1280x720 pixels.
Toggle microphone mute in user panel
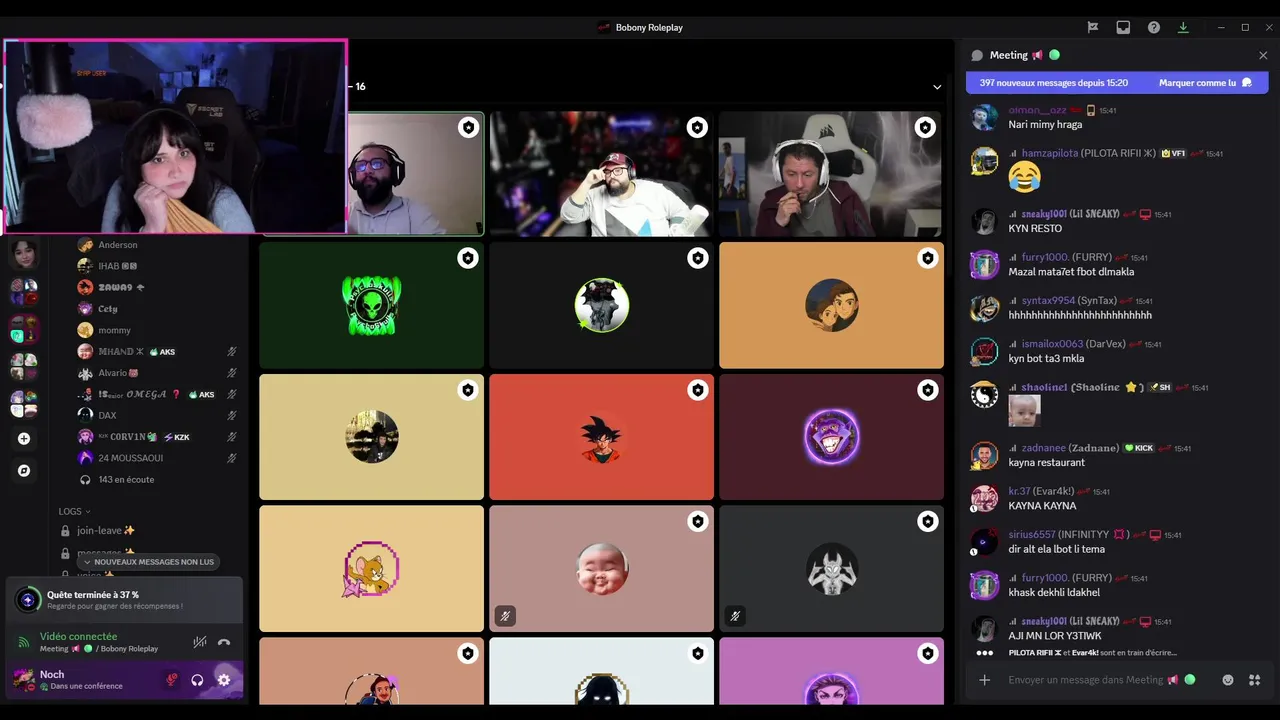[x=172, y=680]
